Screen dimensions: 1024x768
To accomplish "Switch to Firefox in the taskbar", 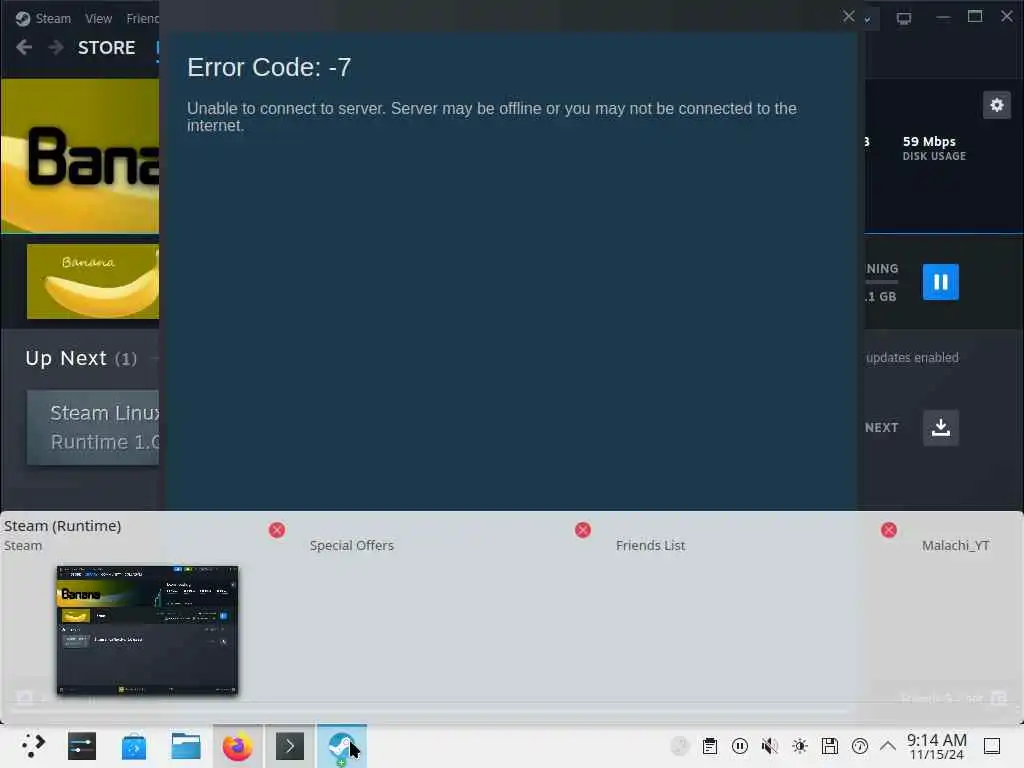I will (x=238, y=746).
